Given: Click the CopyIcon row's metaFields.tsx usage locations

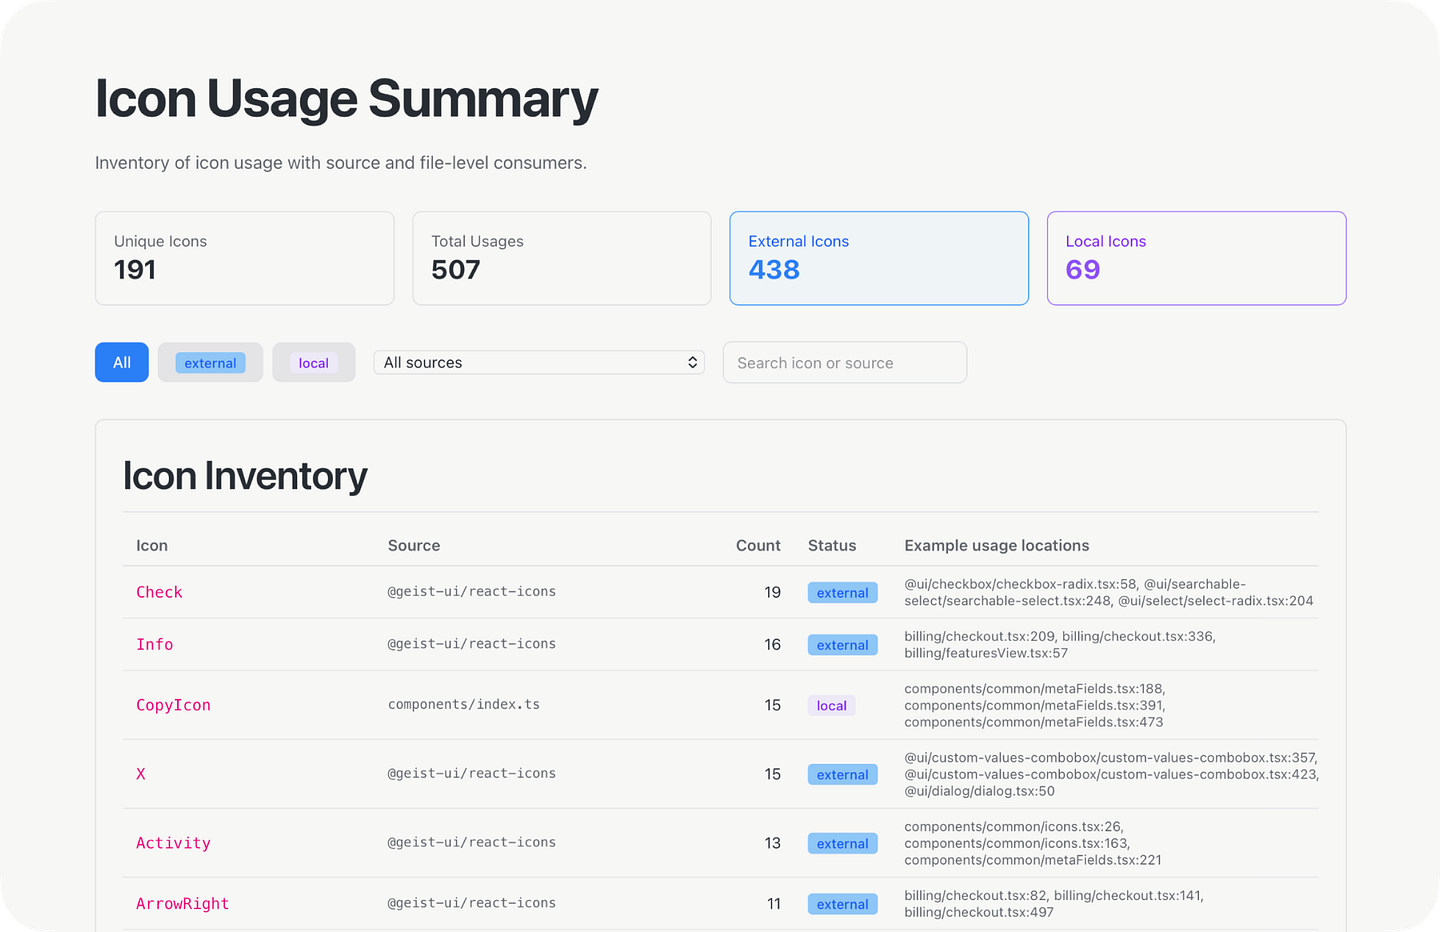Looking at the screenshot, I should coord(1035,705).
